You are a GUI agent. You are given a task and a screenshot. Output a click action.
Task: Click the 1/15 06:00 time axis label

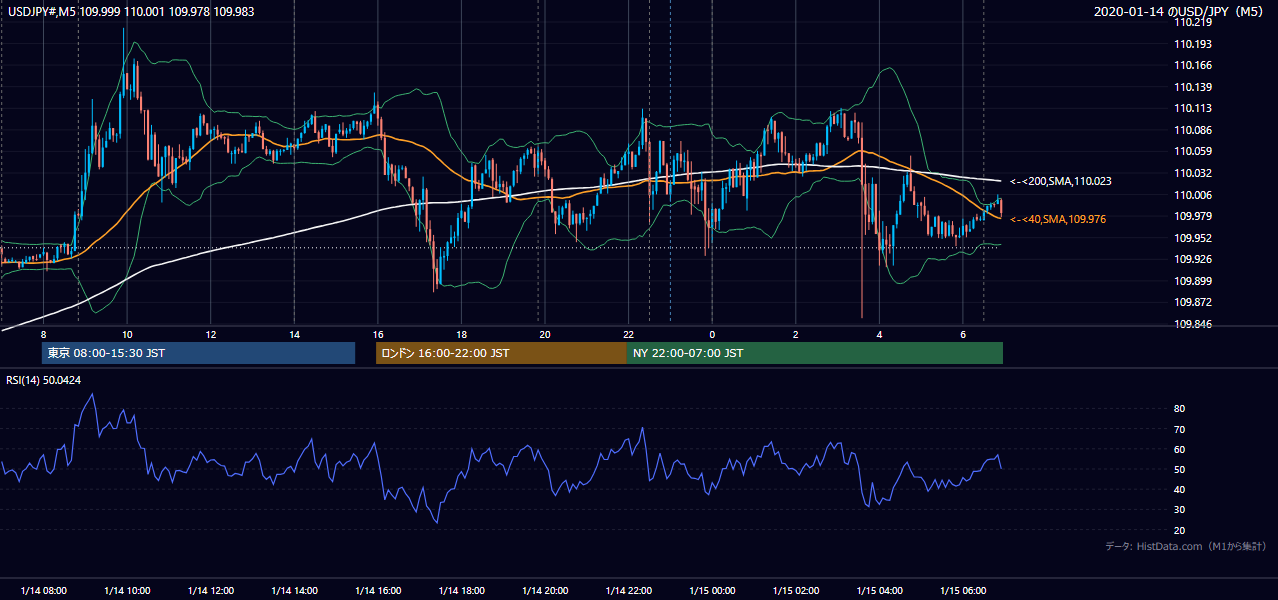coord(964,590)
